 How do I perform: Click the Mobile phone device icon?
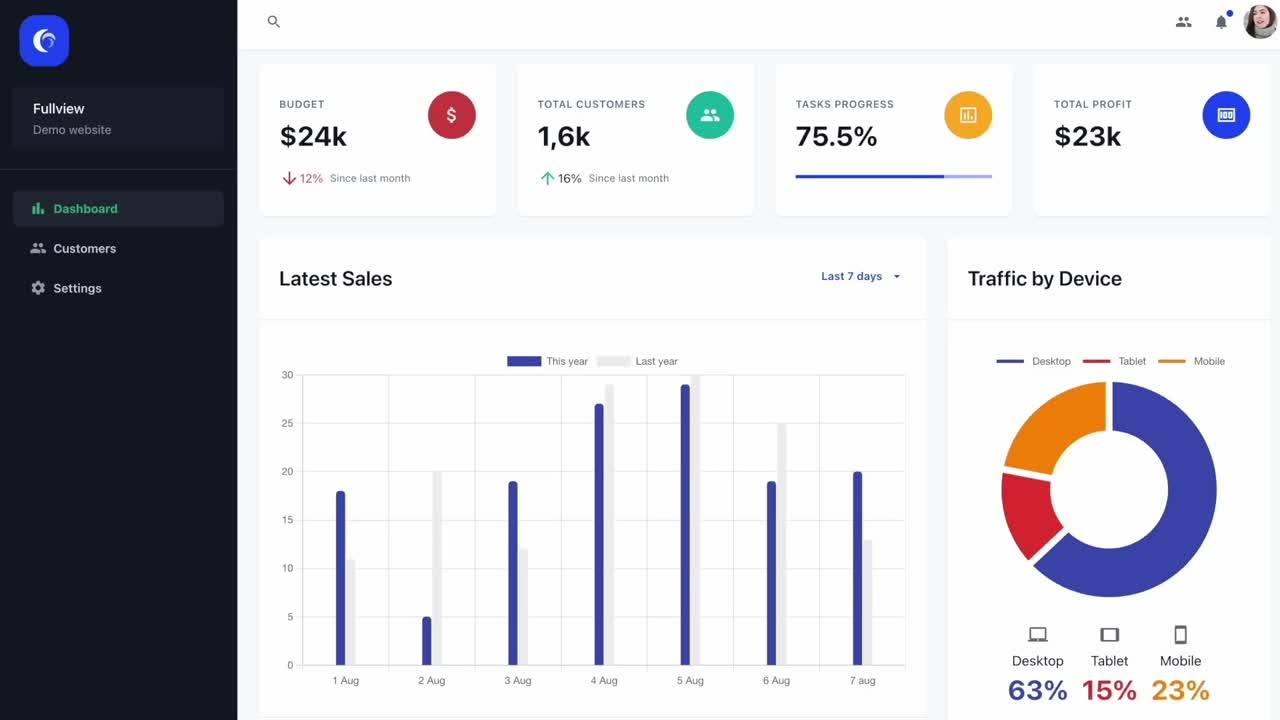click(1180, 635)
